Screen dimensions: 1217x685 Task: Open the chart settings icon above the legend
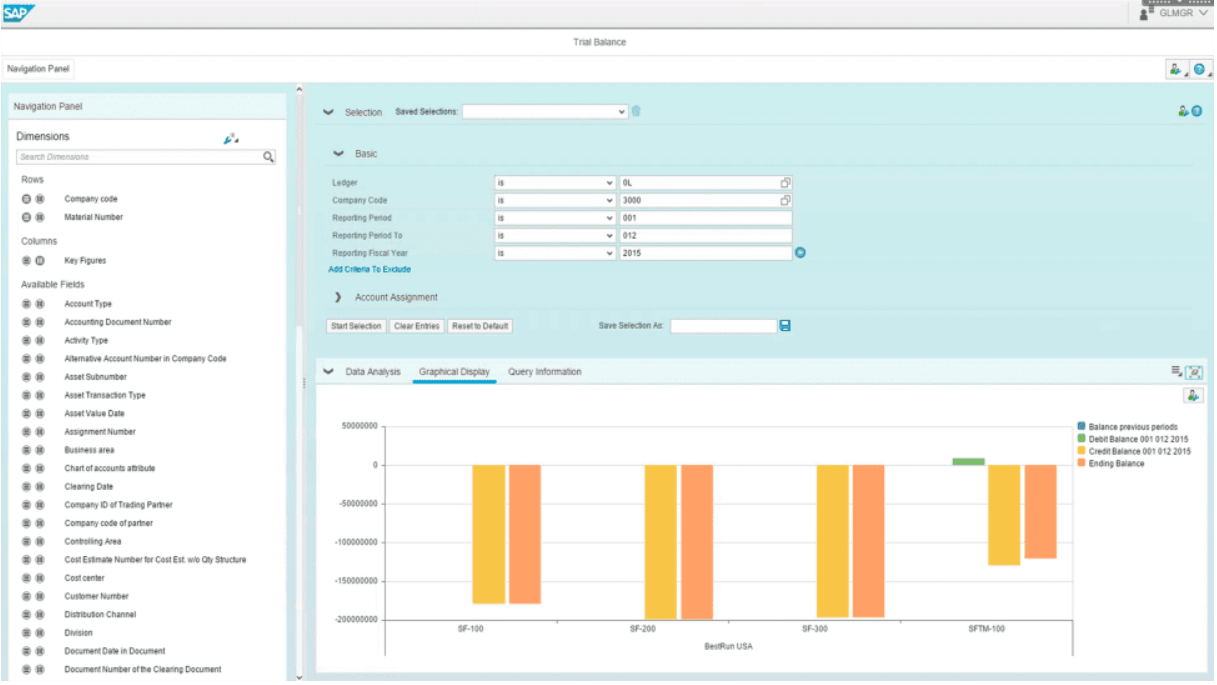pyautogui.click(x=1193, y=396)
